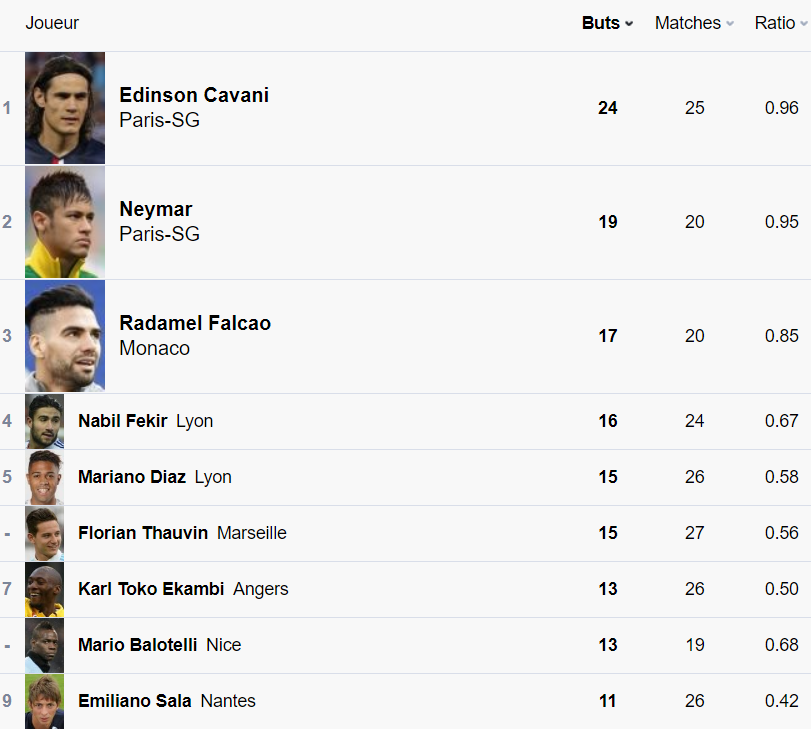Select Radamel Falcao's portrait image
Screen dimensions: 811x729
click(x=65, y=336)
